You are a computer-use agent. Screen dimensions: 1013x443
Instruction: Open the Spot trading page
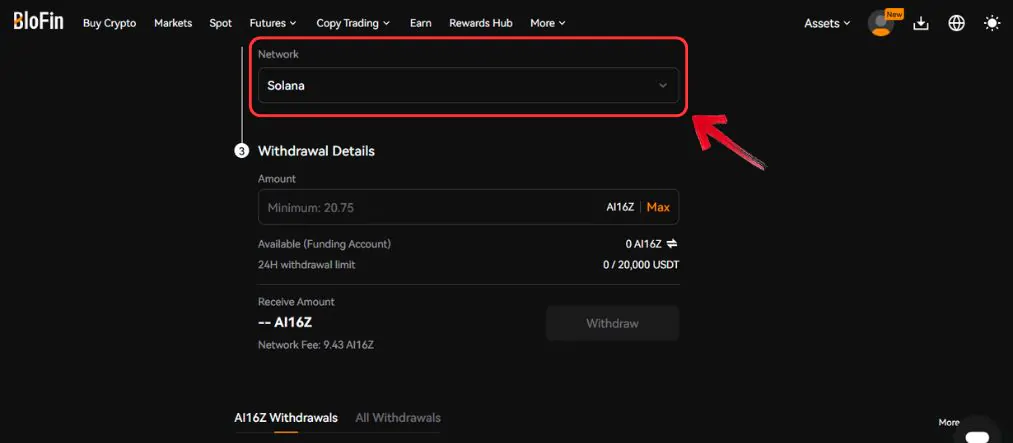click(x=220, y=23)
